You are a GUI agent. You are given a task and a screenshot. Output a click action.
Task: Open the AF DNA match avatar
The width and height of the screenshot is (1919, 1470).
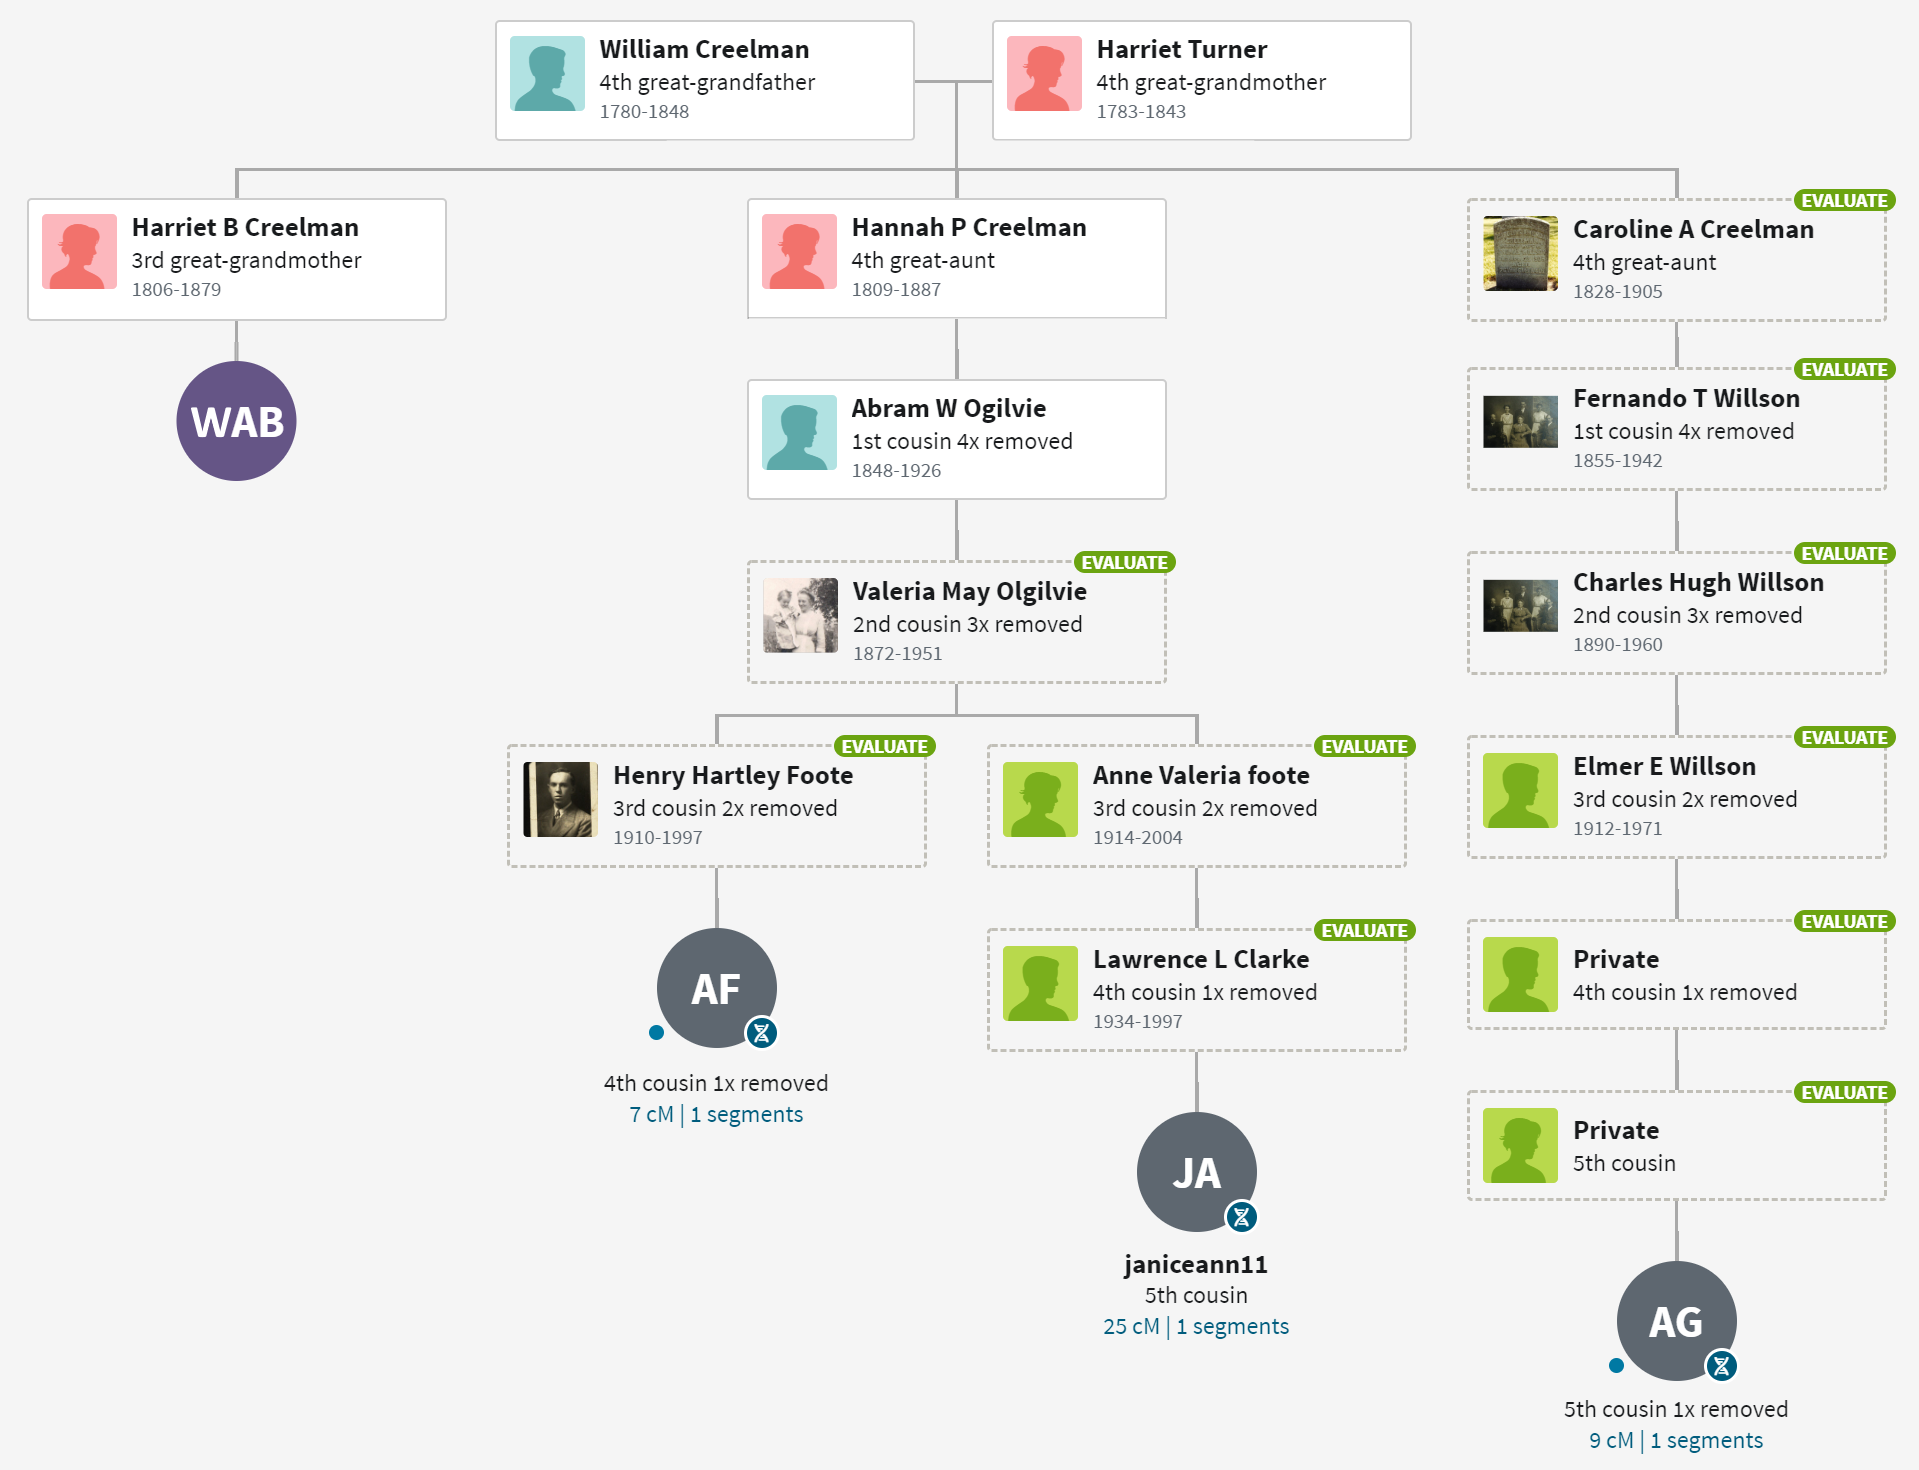tap(716, 988)
